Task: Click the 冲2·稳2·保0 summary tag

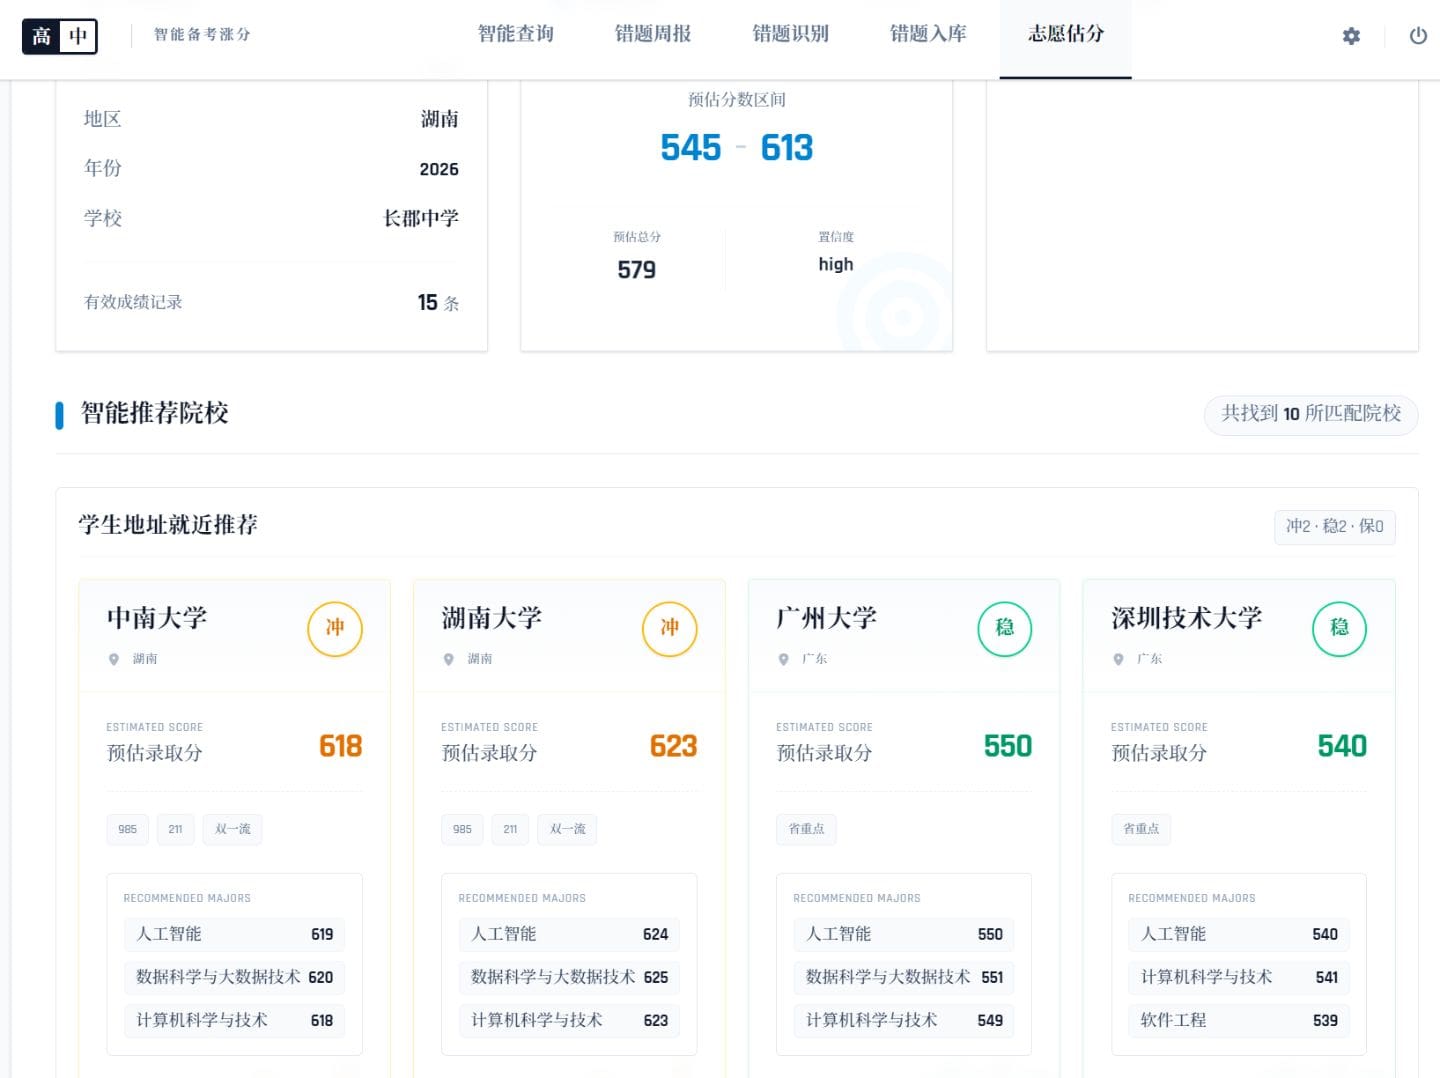Action: coord(1334,527)
